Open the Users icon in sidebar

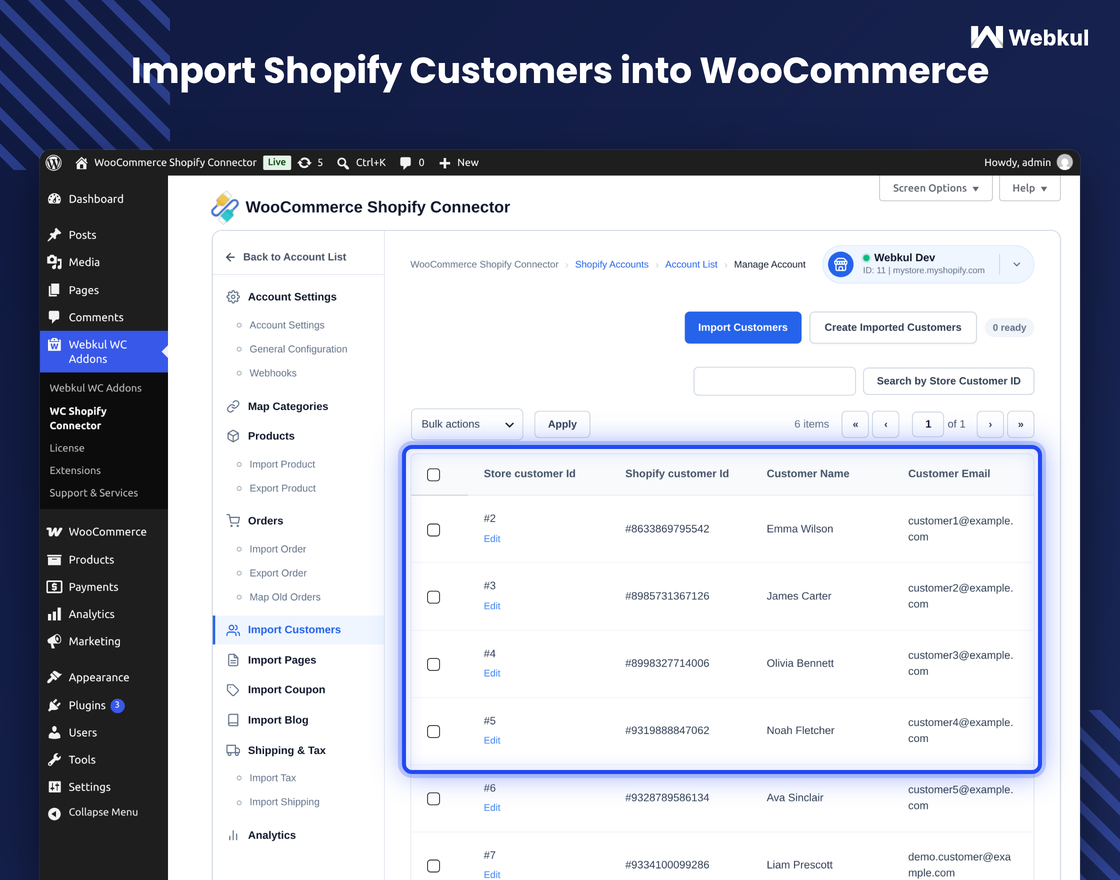[54, 732]
